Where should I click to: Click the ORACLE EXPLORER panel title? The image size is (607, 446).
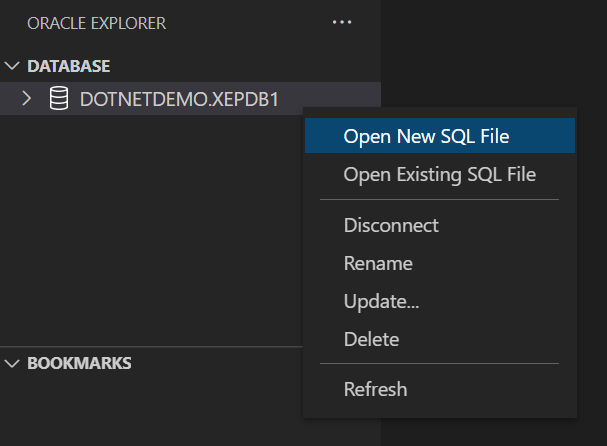click(x=96, y=23)
